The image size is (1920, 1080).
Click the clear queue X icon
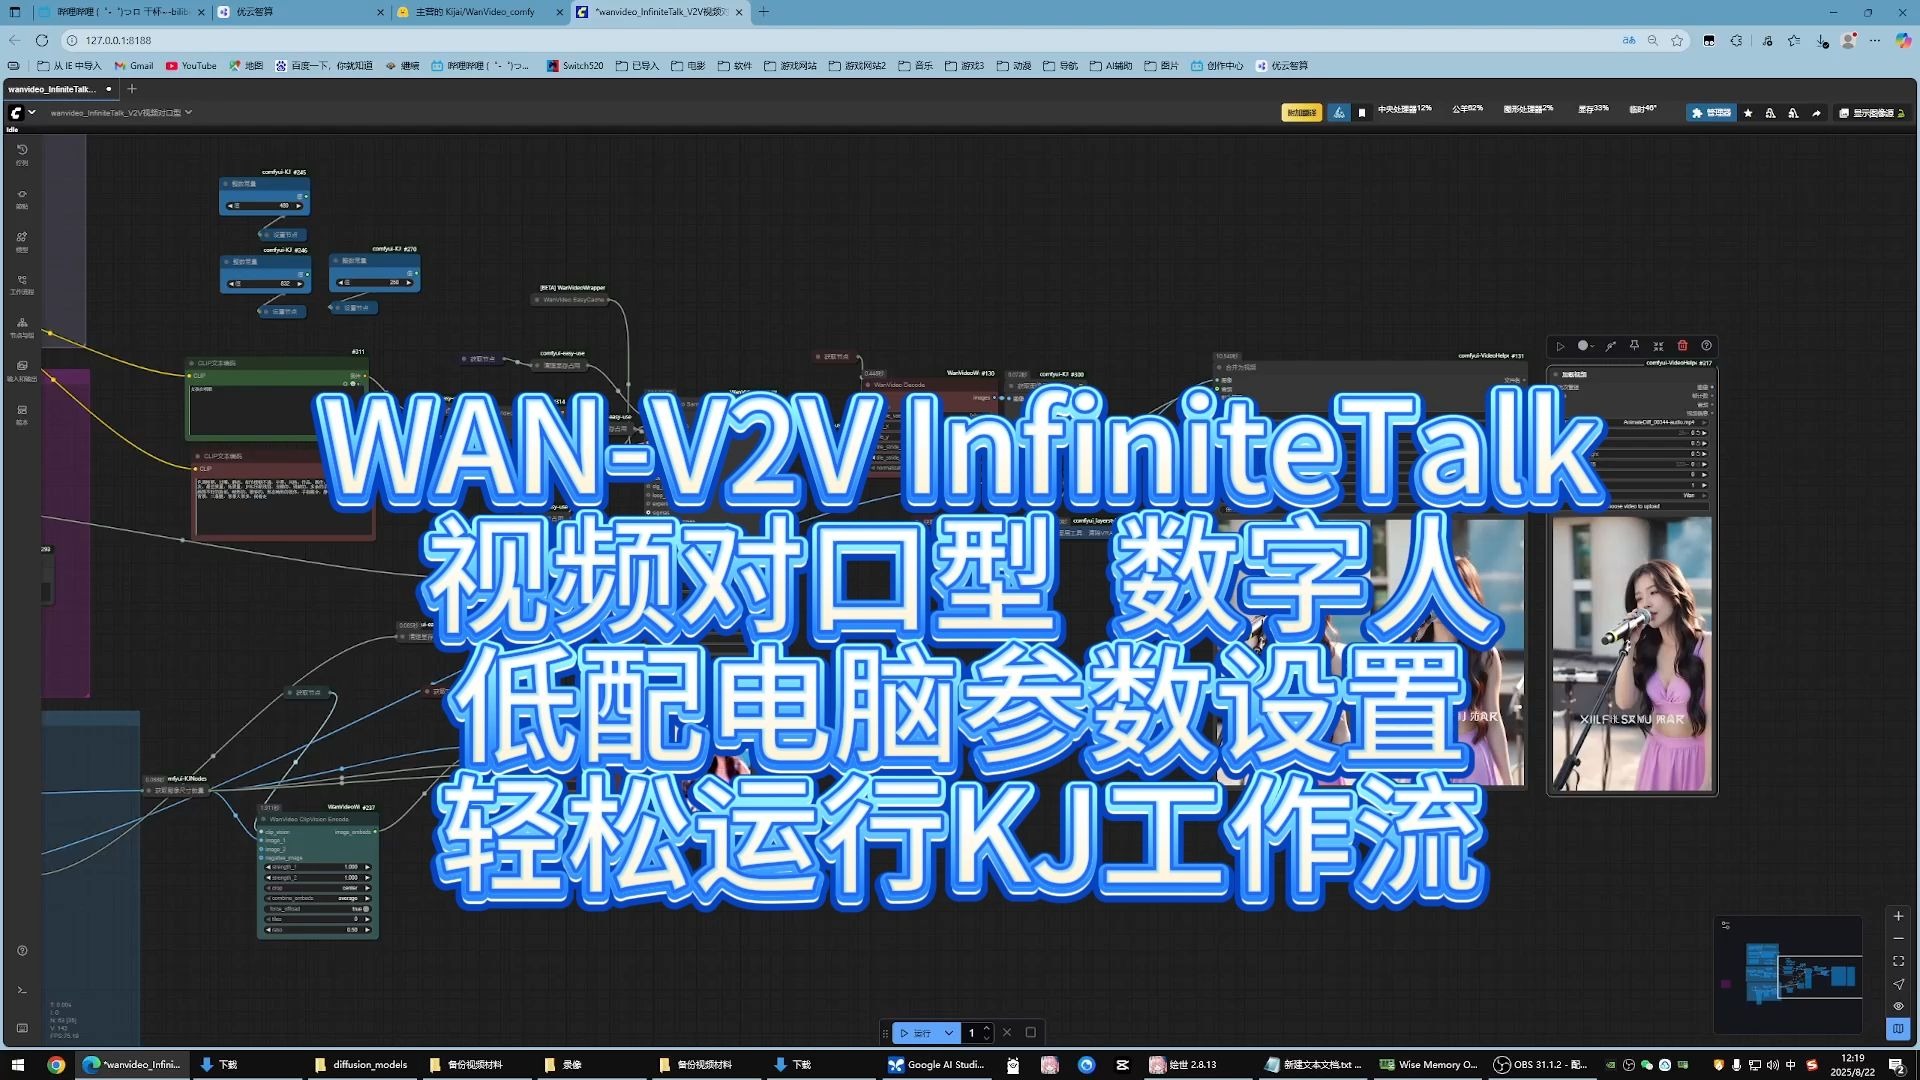1007,1033
